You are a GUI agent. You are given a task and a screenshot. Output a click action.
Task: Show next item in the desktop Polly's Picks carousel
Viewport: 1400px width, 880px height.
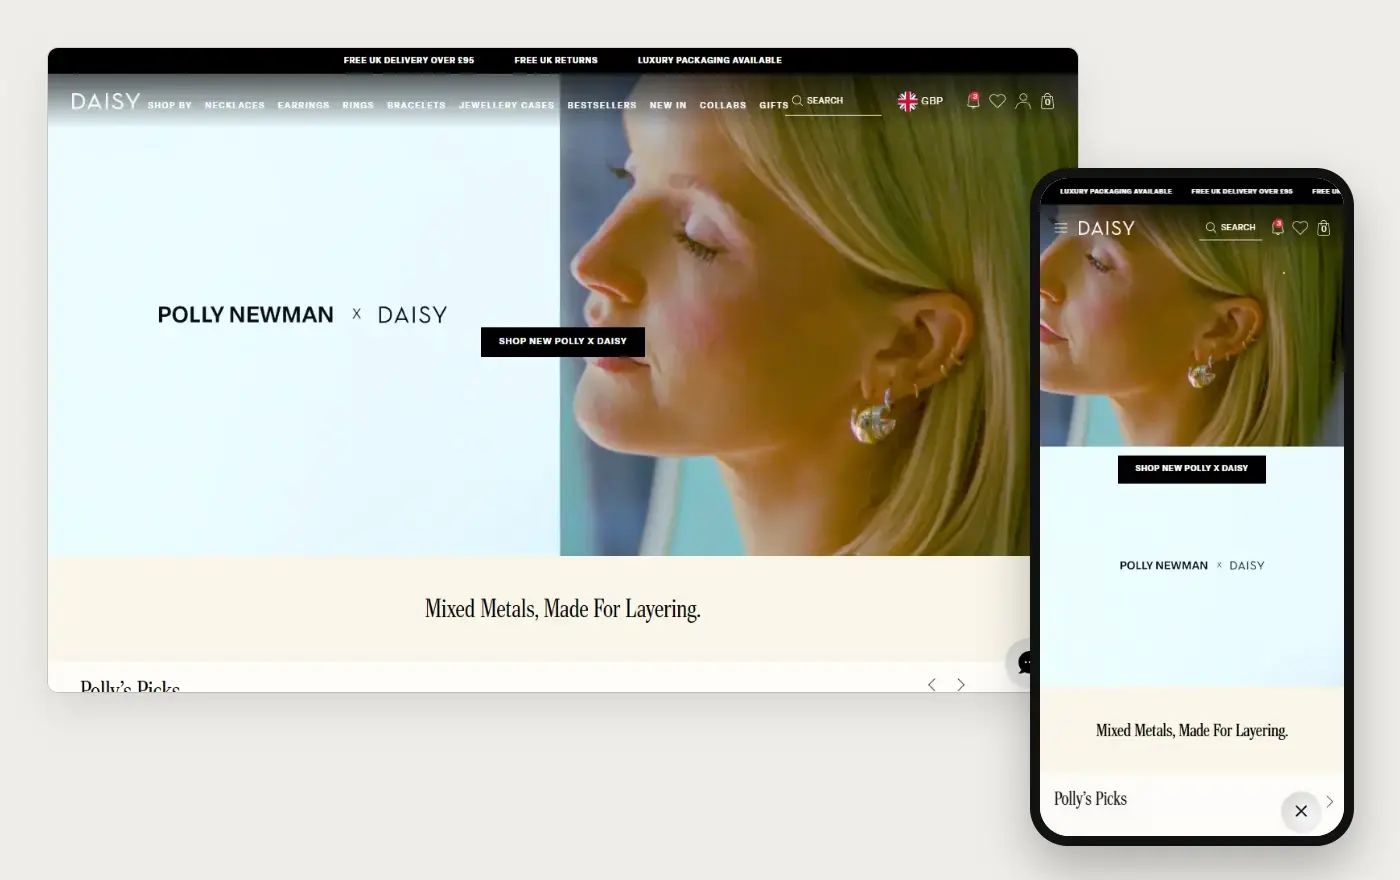[x=961, y=684]
